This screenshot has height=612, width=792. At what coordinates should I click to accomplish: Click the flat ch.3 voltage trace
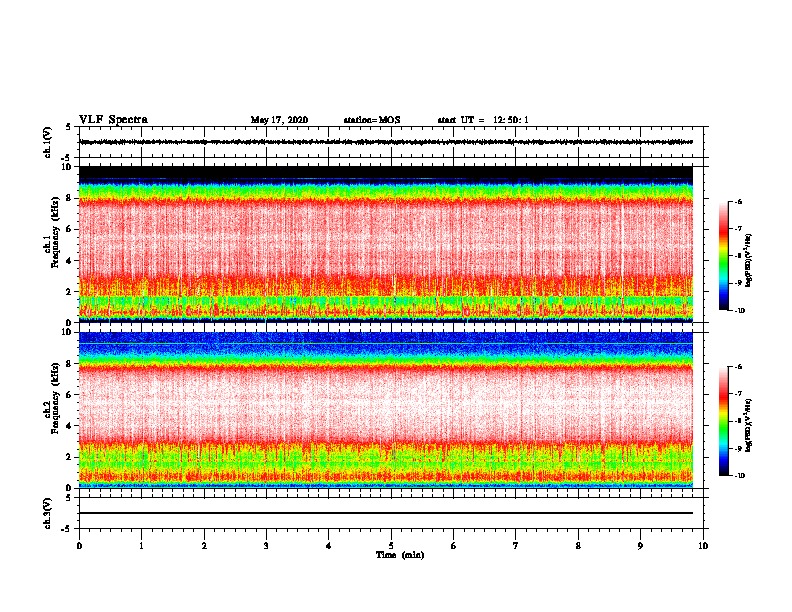pyautogui.click(x=386, y=513)
